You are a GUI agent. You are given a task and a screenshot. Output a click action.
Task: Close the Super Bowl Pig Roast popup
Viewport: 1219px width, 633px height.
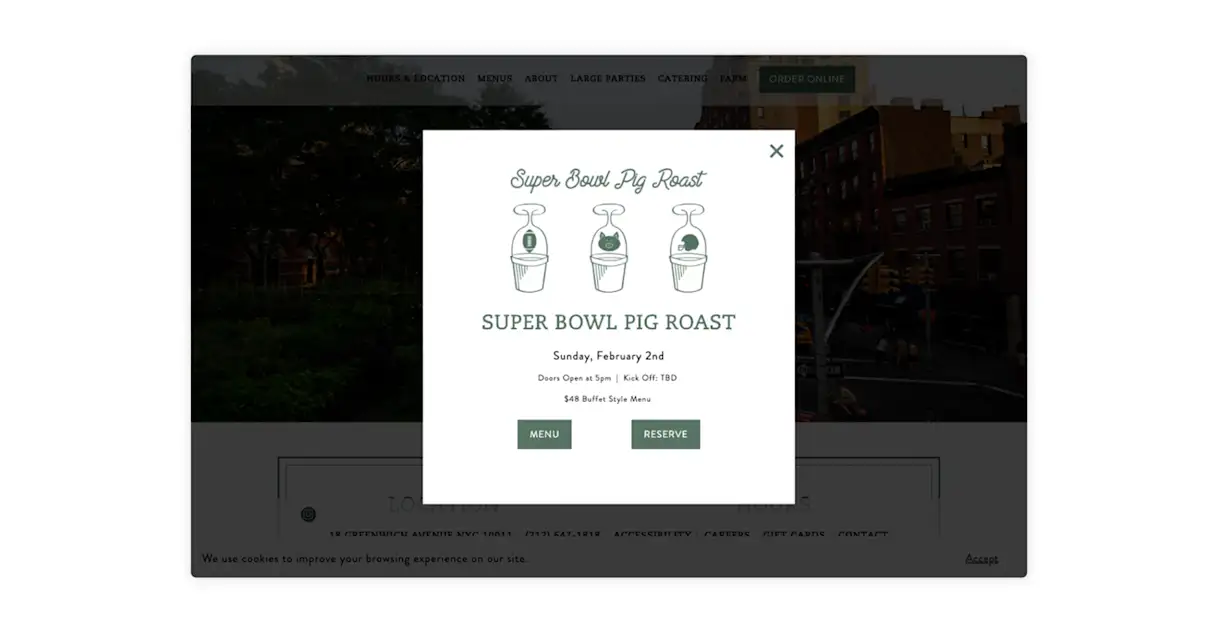point(776,151)
